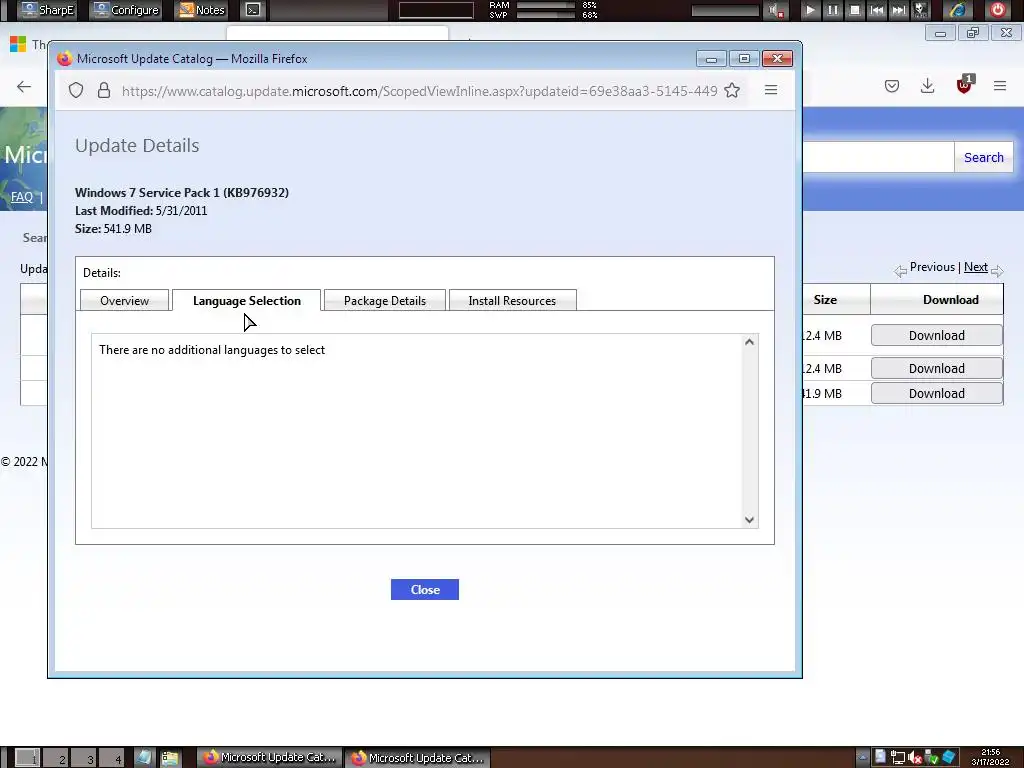Open Notes from the top bar
Screen dimensions: 1024x768
click(202, 10)
